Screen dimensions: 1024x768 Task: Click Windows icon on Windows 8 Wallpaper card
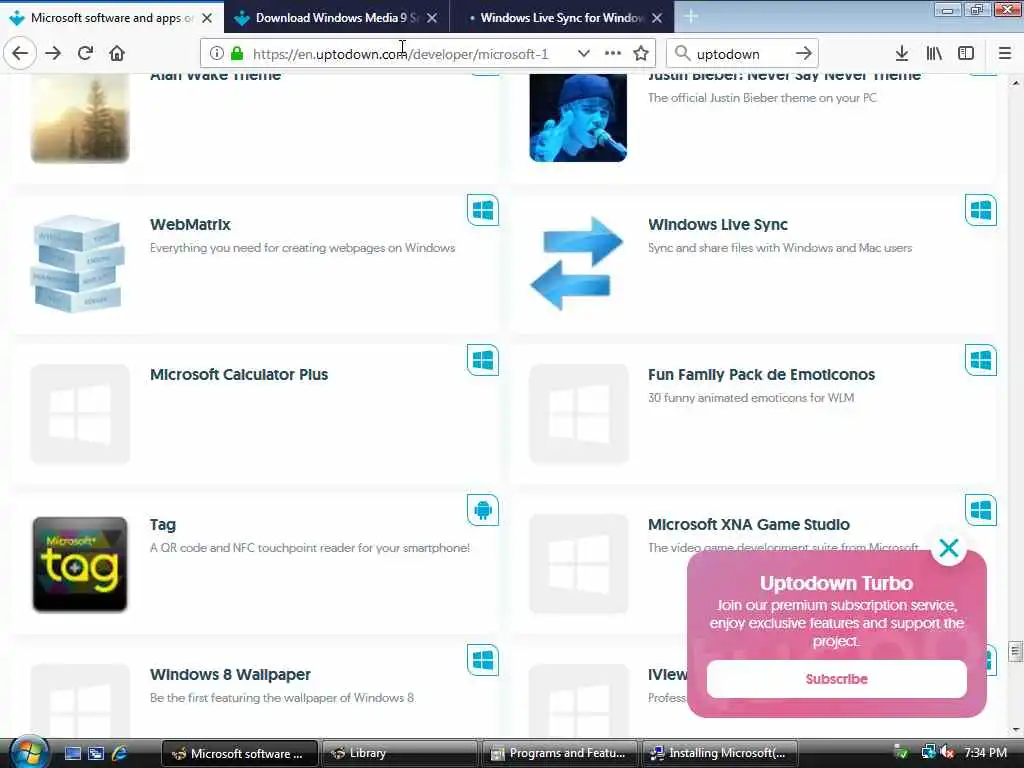tap(483, 660)
